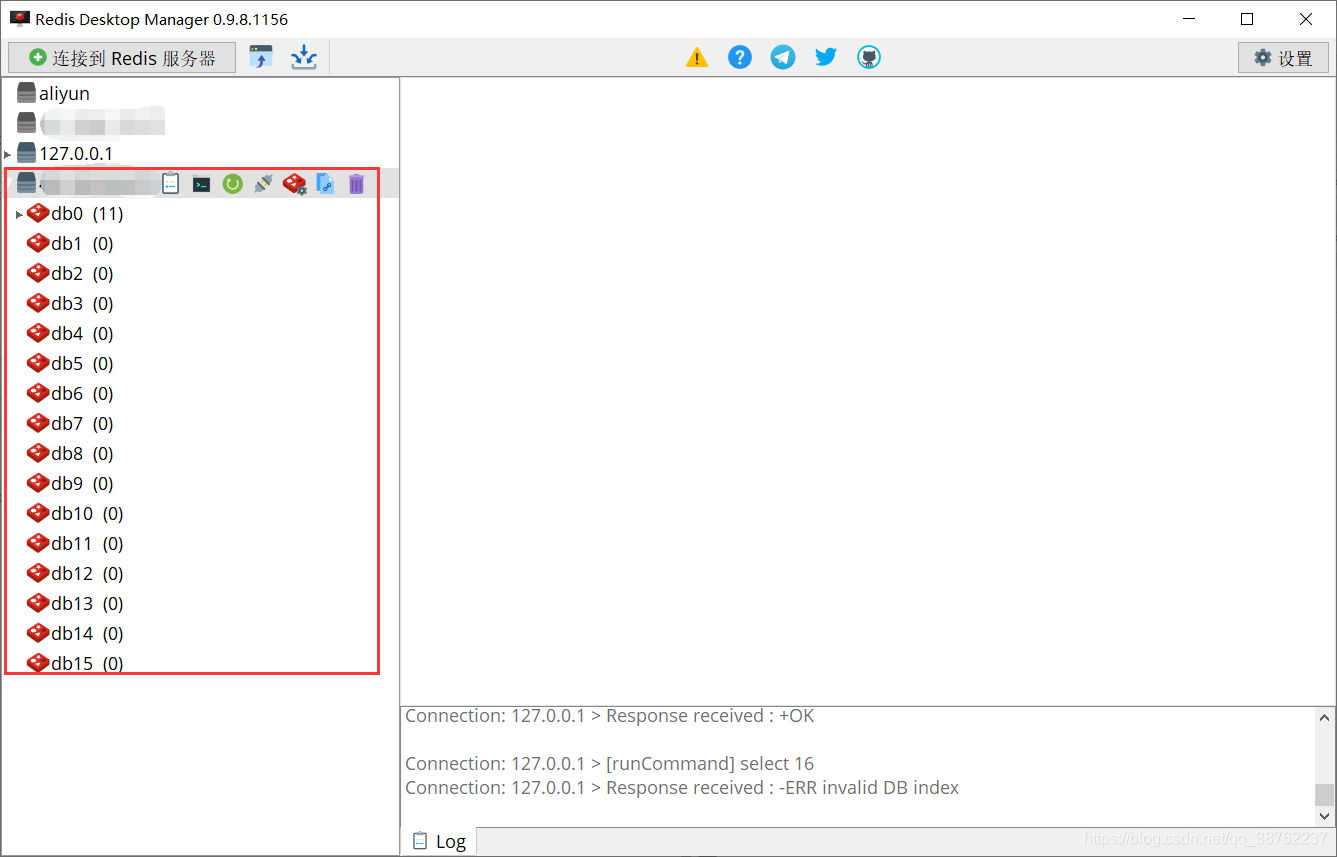Image resolution: width=1337 pixels, height=857 pixels.
Task: Select the aliyun connection
Action: click(x=64, y=93)
